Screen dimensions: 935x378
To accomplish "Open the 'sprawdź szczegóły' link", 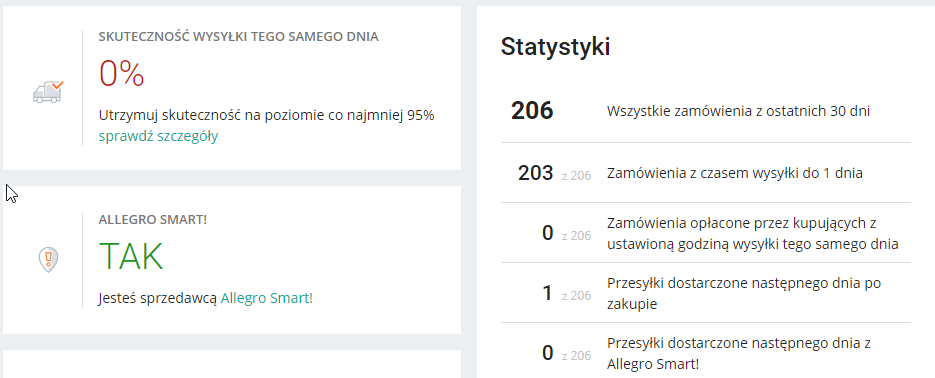I will pos(158,137).
